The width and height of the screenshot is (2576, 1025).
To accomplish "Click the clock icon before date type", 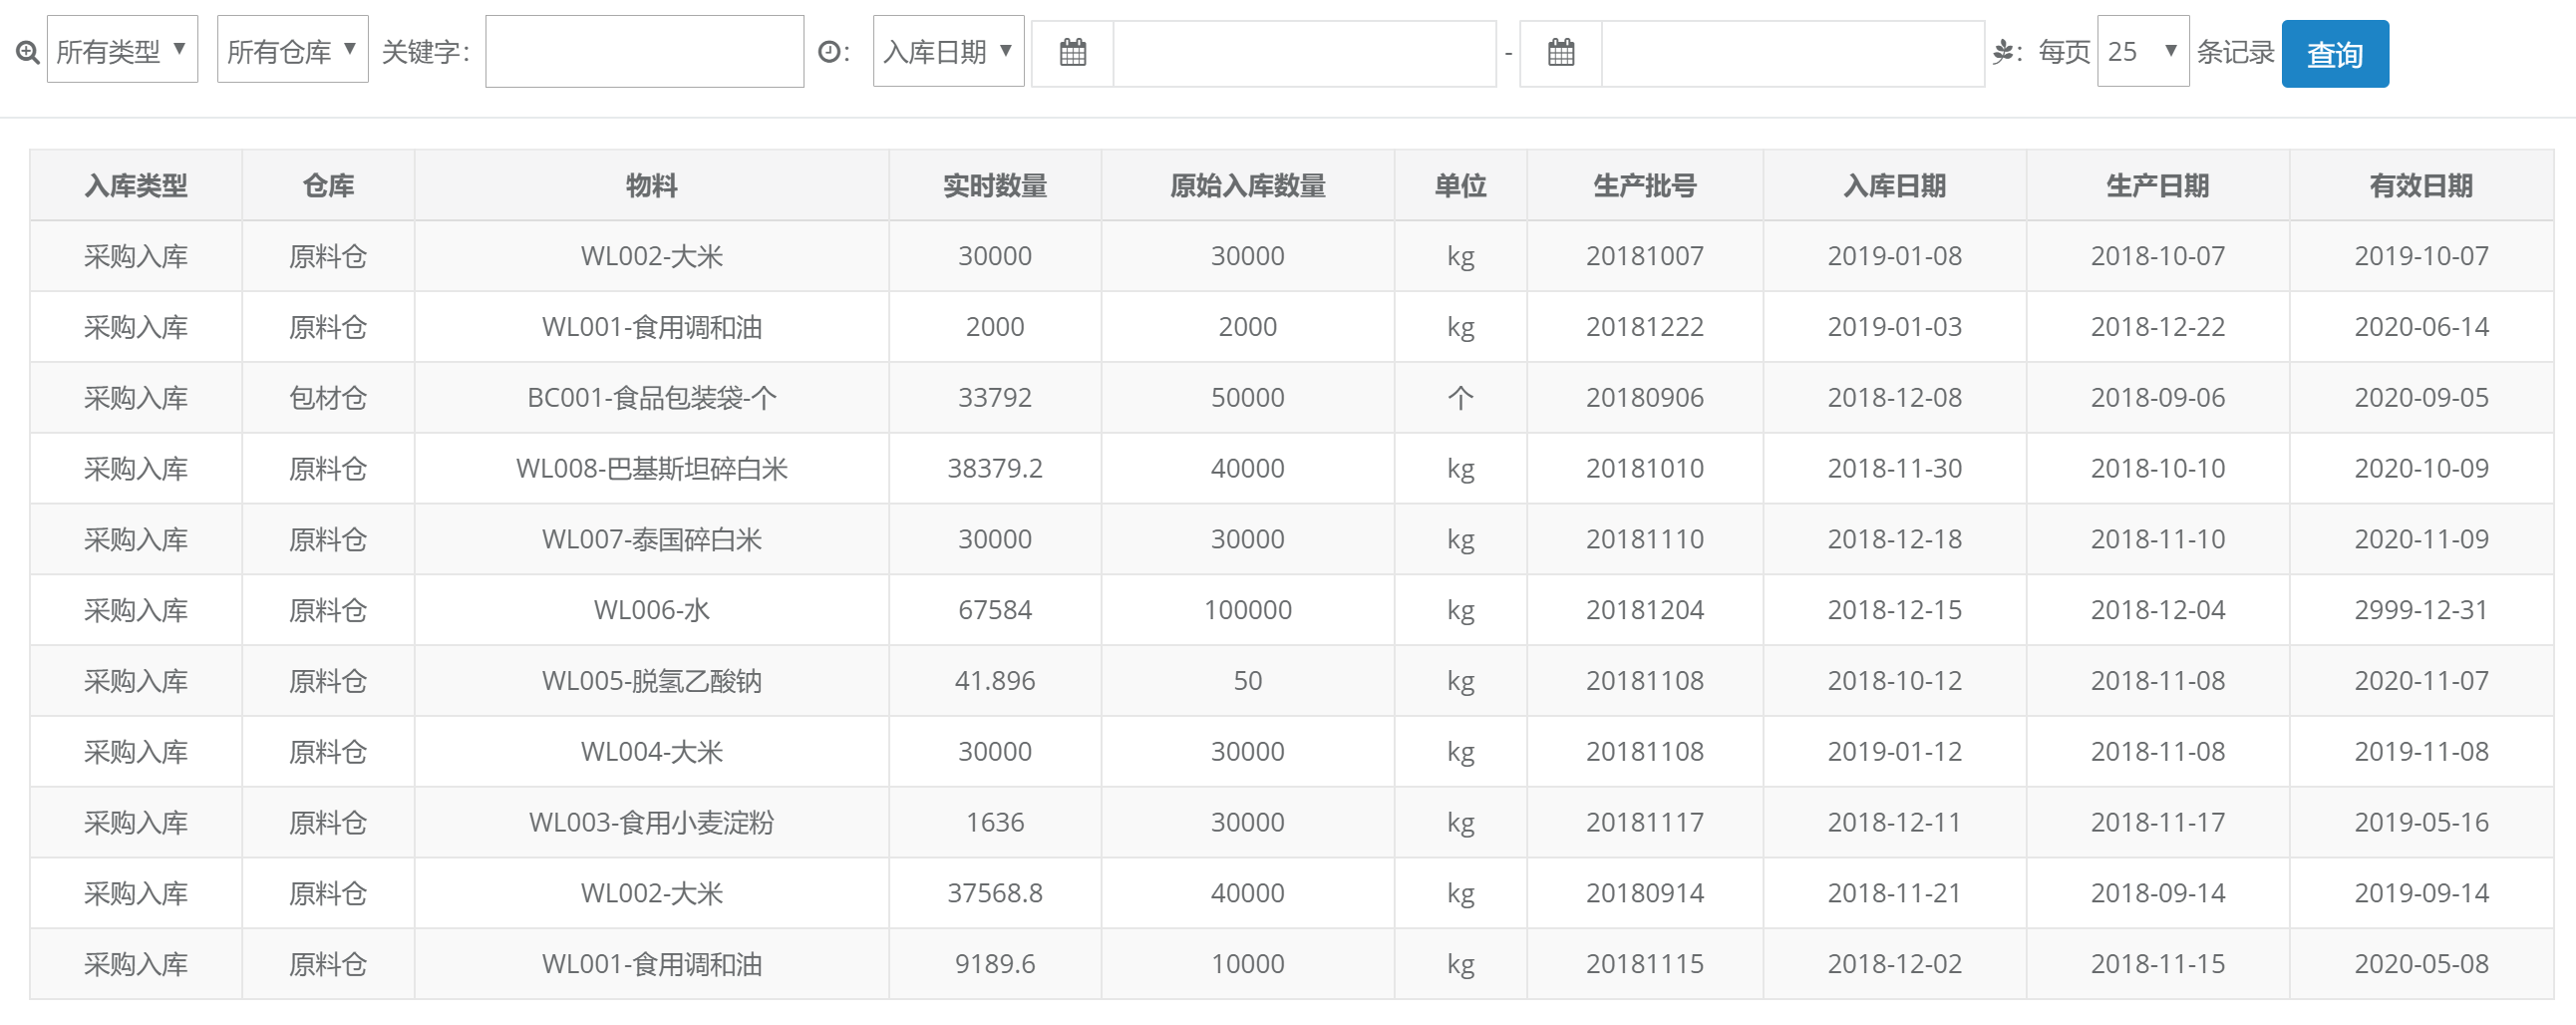I will pos(828,52).
